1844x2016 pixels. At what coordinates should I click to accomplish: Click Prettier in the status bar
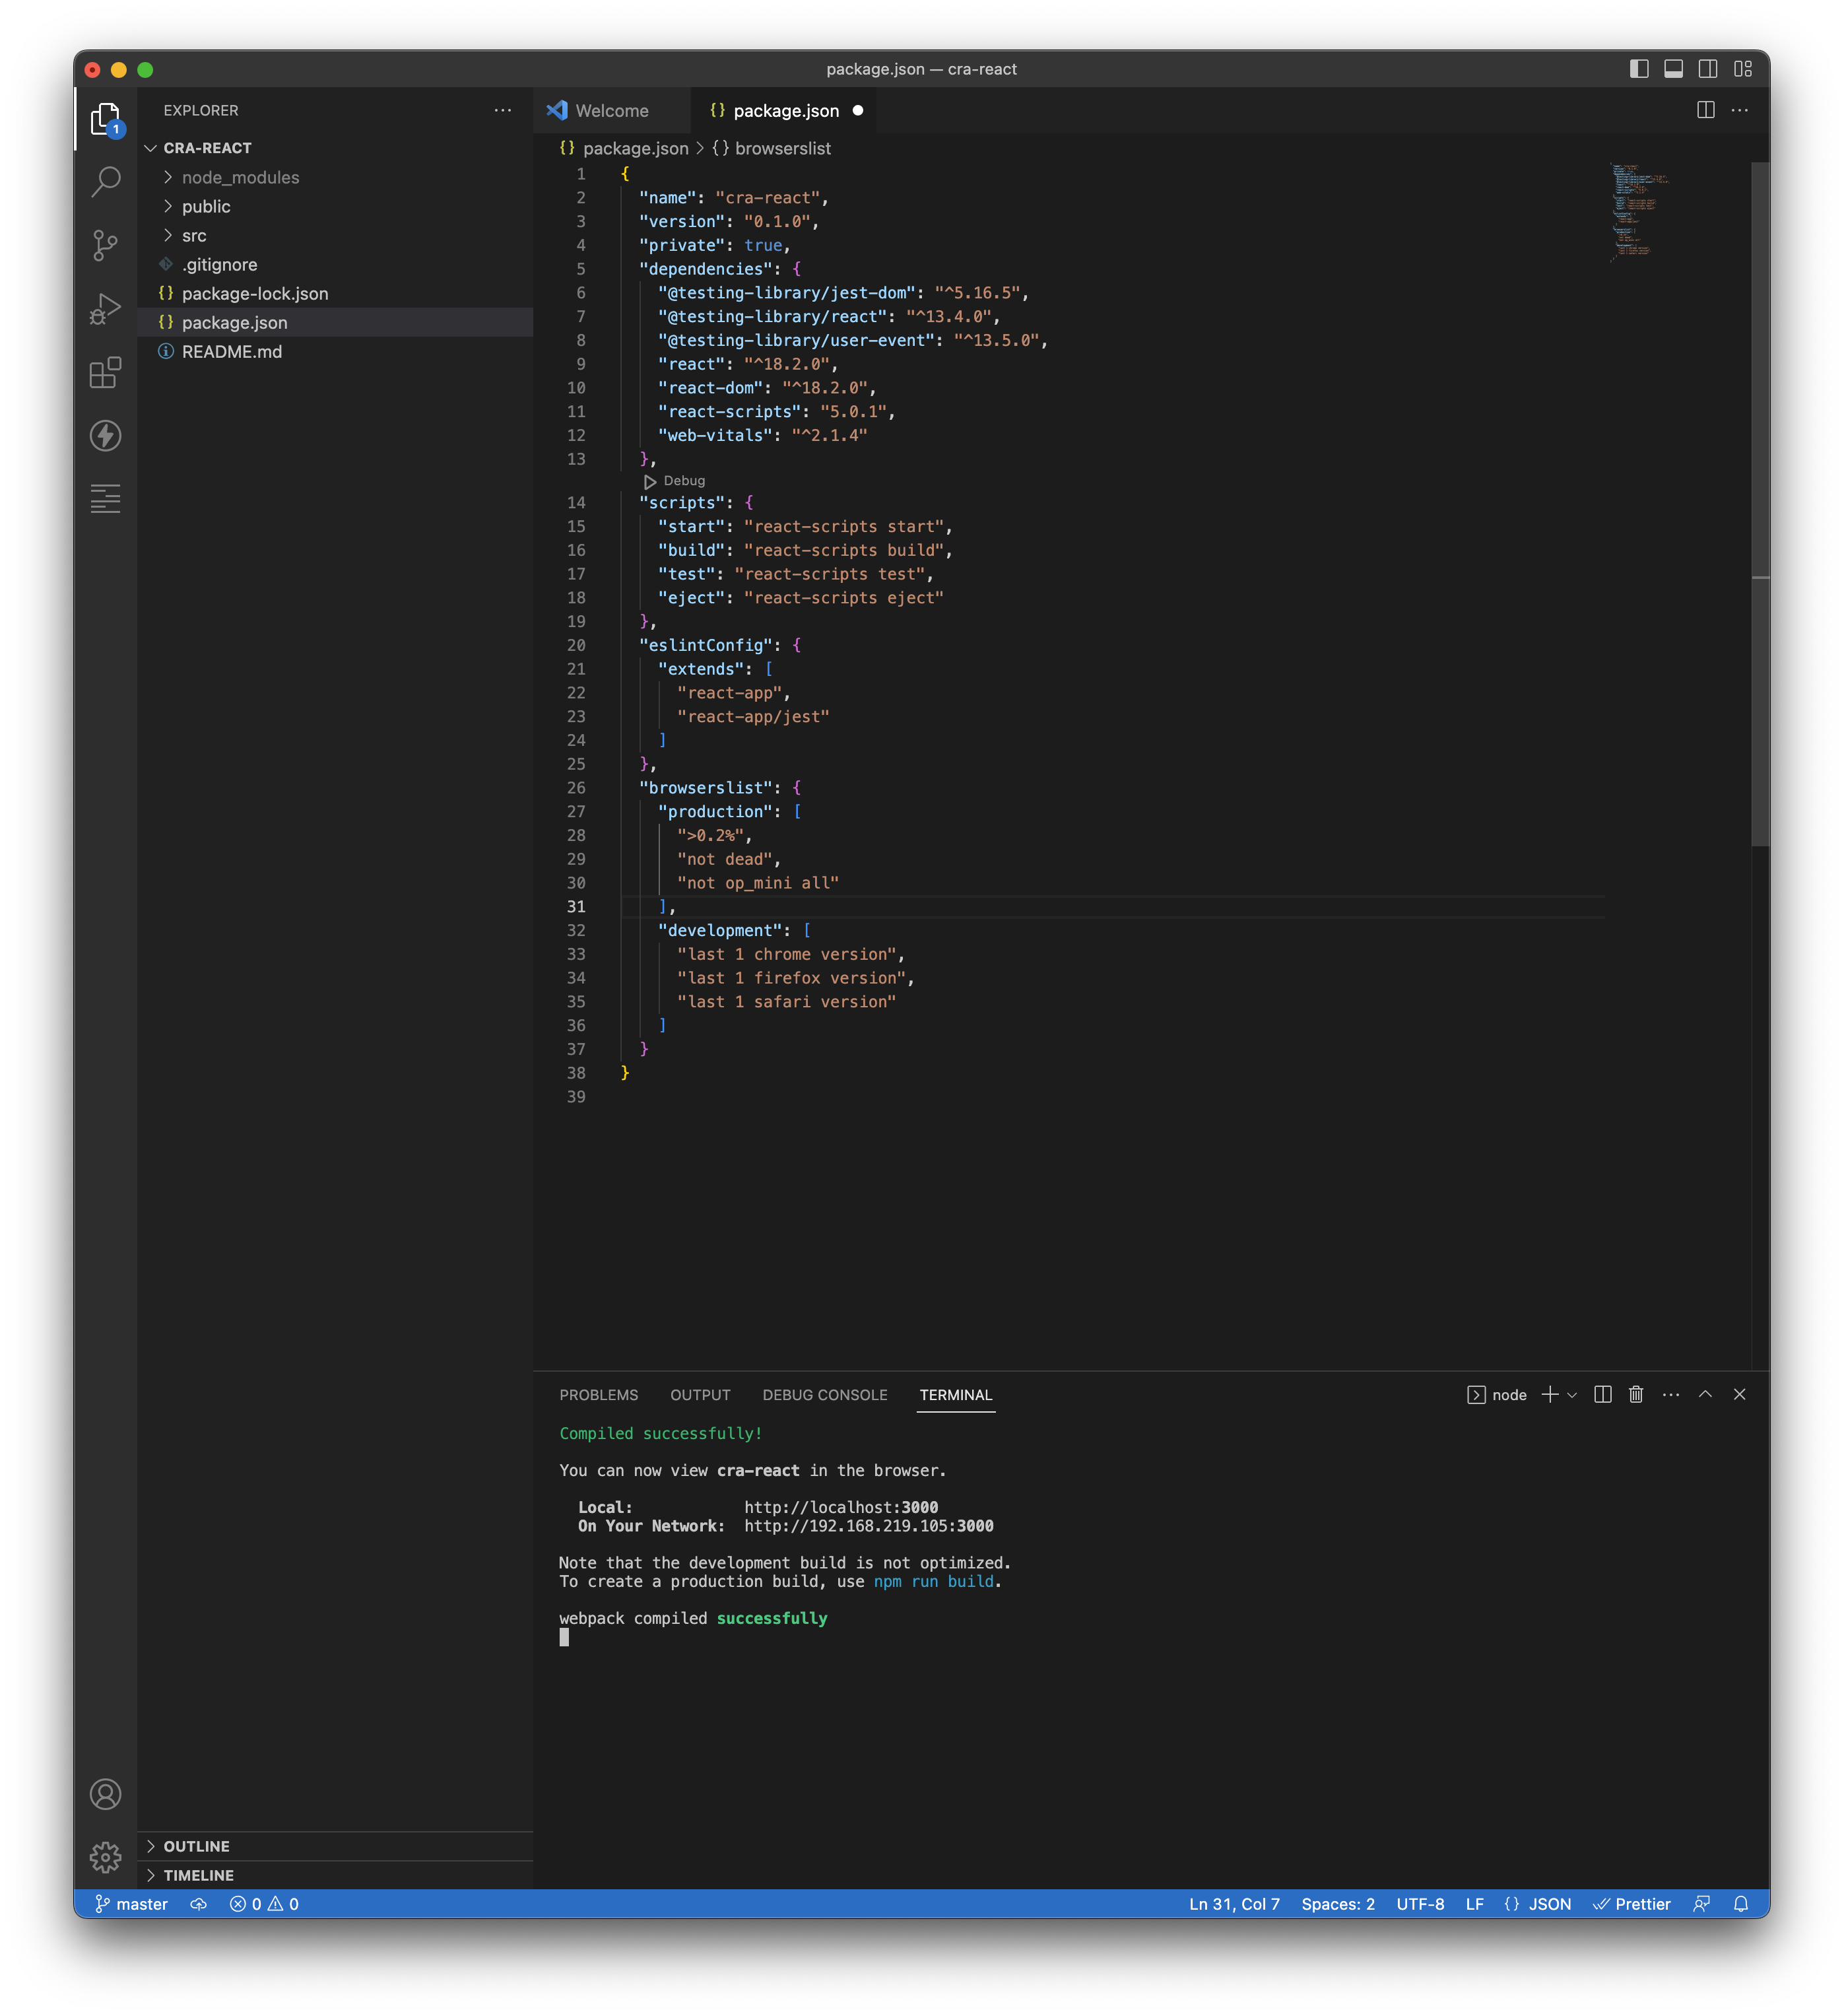point(1631,1904)
